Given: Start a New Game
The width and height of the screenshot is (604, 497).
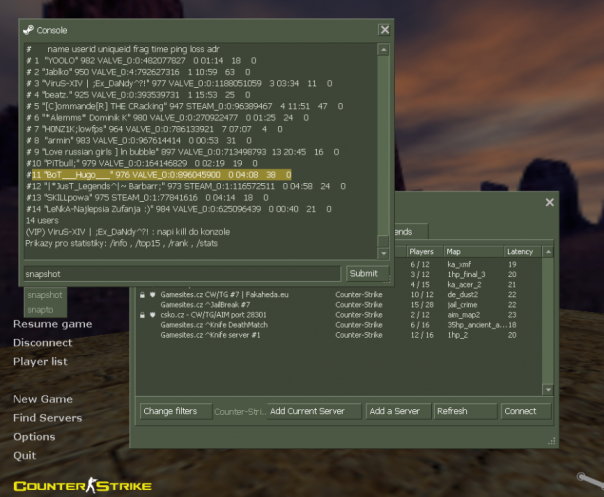Looking at the screenshot, I should (42, 399).
